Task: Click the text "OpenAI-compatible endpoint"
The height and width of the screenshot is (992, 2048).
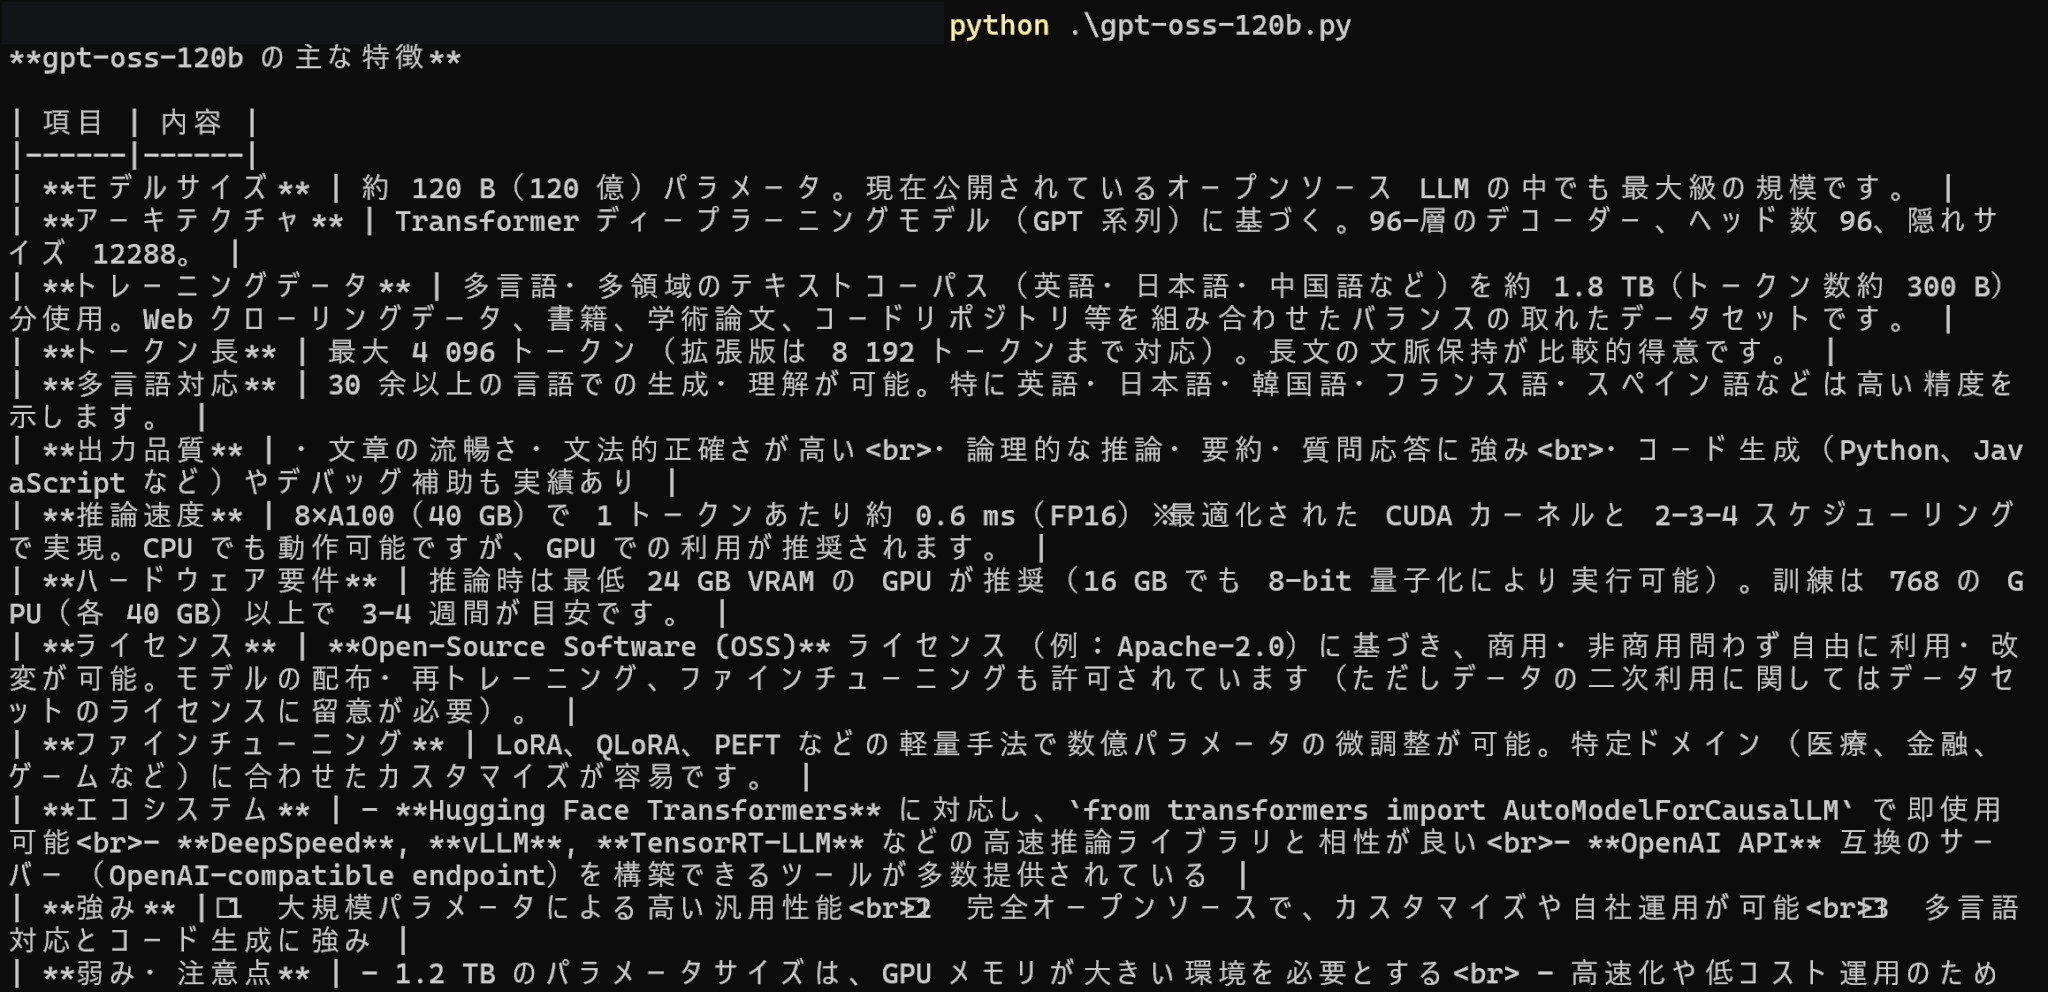Action: [x=327, y=876]
